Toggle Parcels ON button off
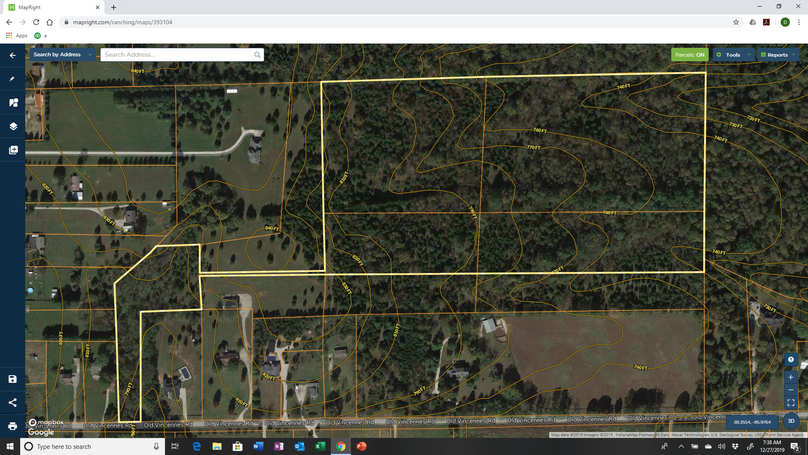Image resolution: width=808 pixels, height=455 pixels. [x=689, y=55]
